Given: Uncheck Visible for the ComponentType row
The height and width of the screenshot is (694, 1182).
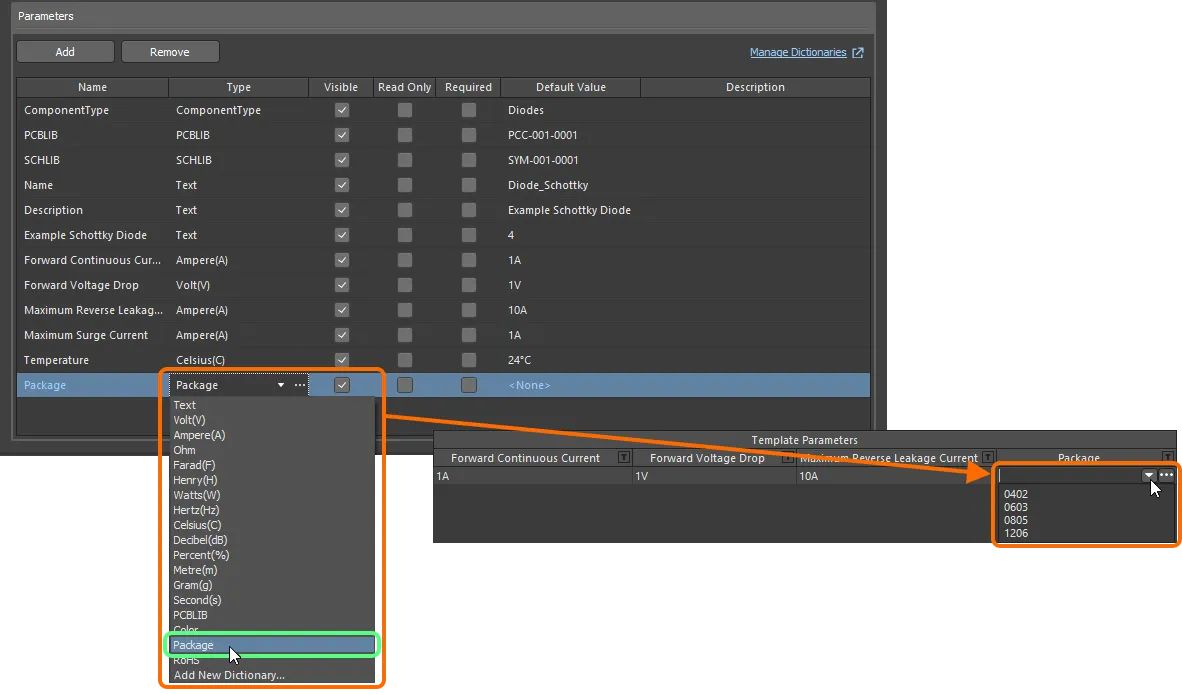Looking at the screenshot, I should (x=341, y=110).
